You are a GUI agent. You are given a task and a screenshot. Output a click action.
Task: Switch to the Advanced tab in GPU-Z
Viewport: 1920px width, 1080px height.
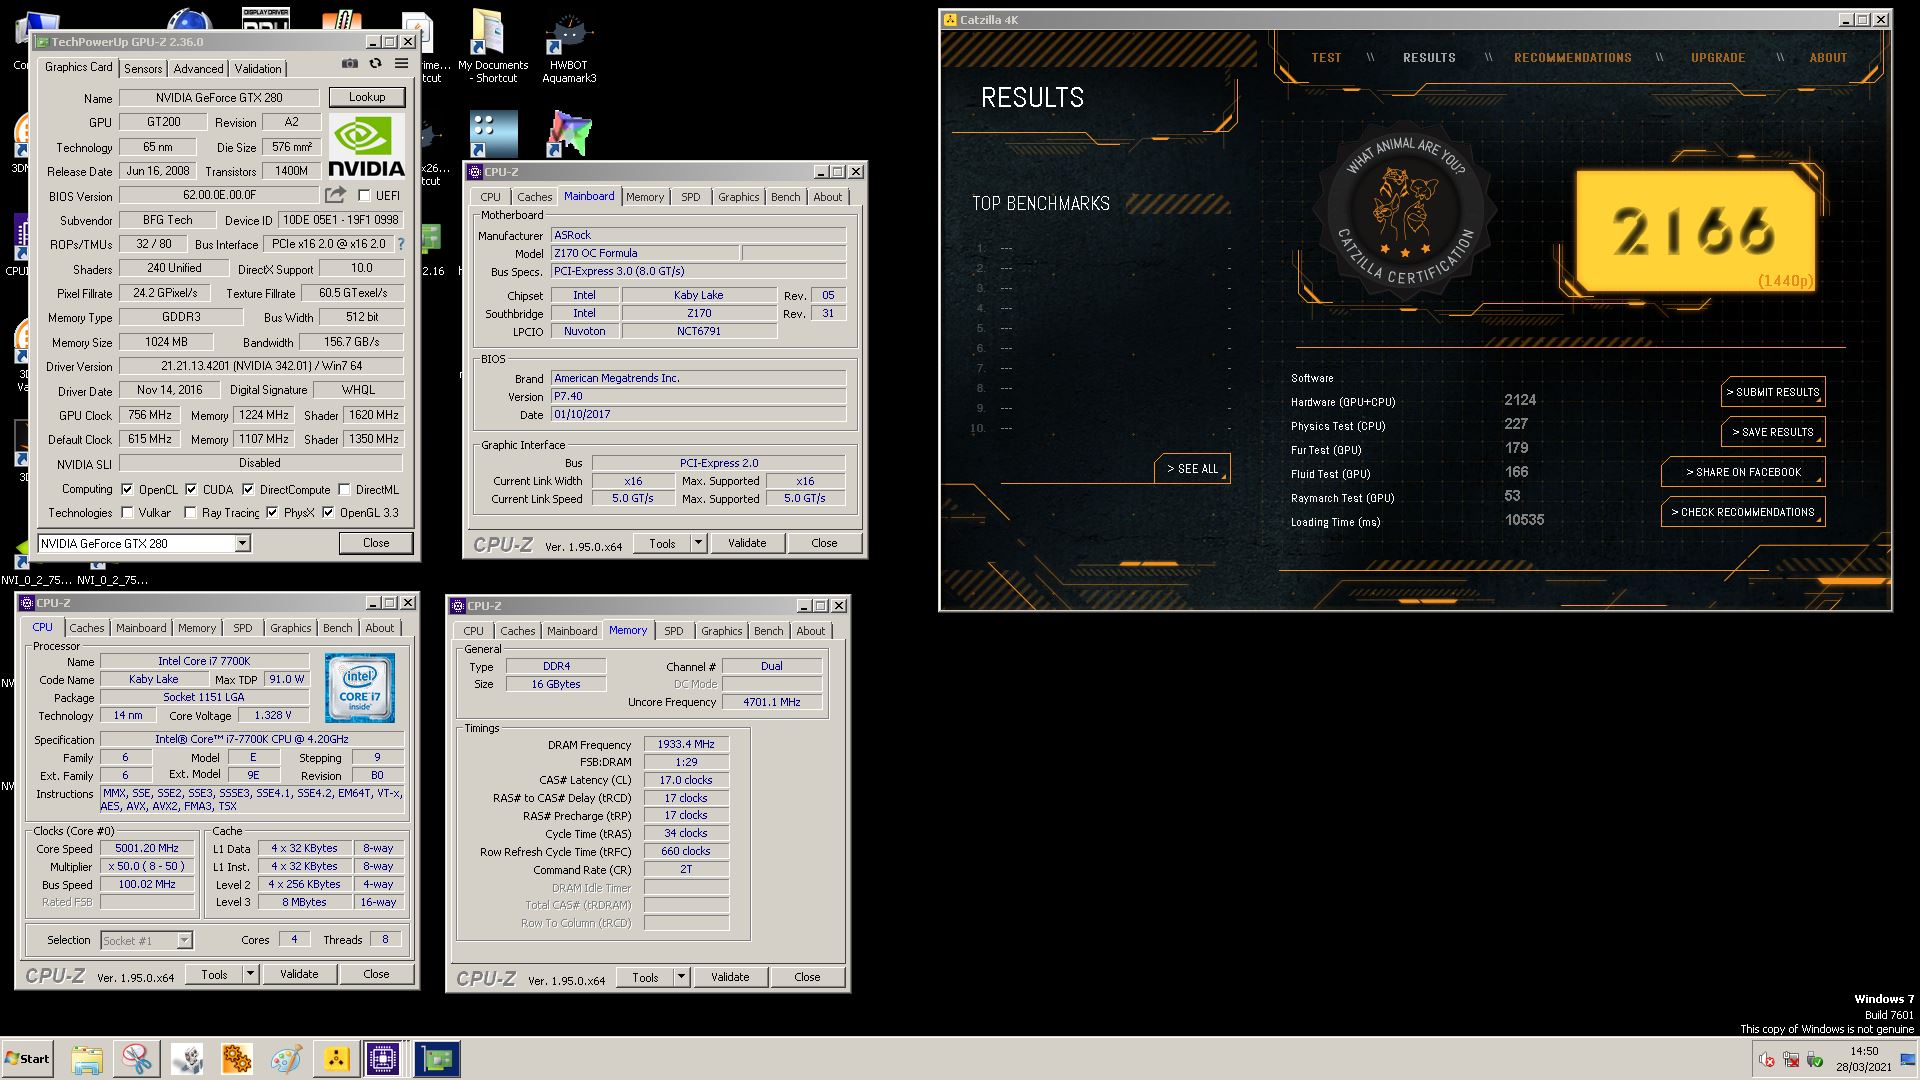198,68
